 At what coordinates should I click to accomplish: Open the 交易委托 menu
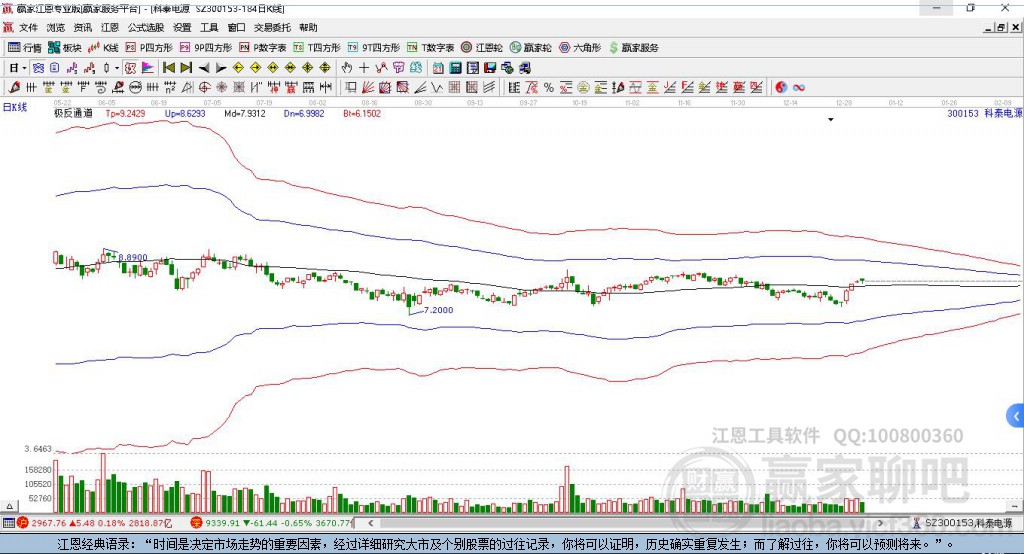(272, 27)
